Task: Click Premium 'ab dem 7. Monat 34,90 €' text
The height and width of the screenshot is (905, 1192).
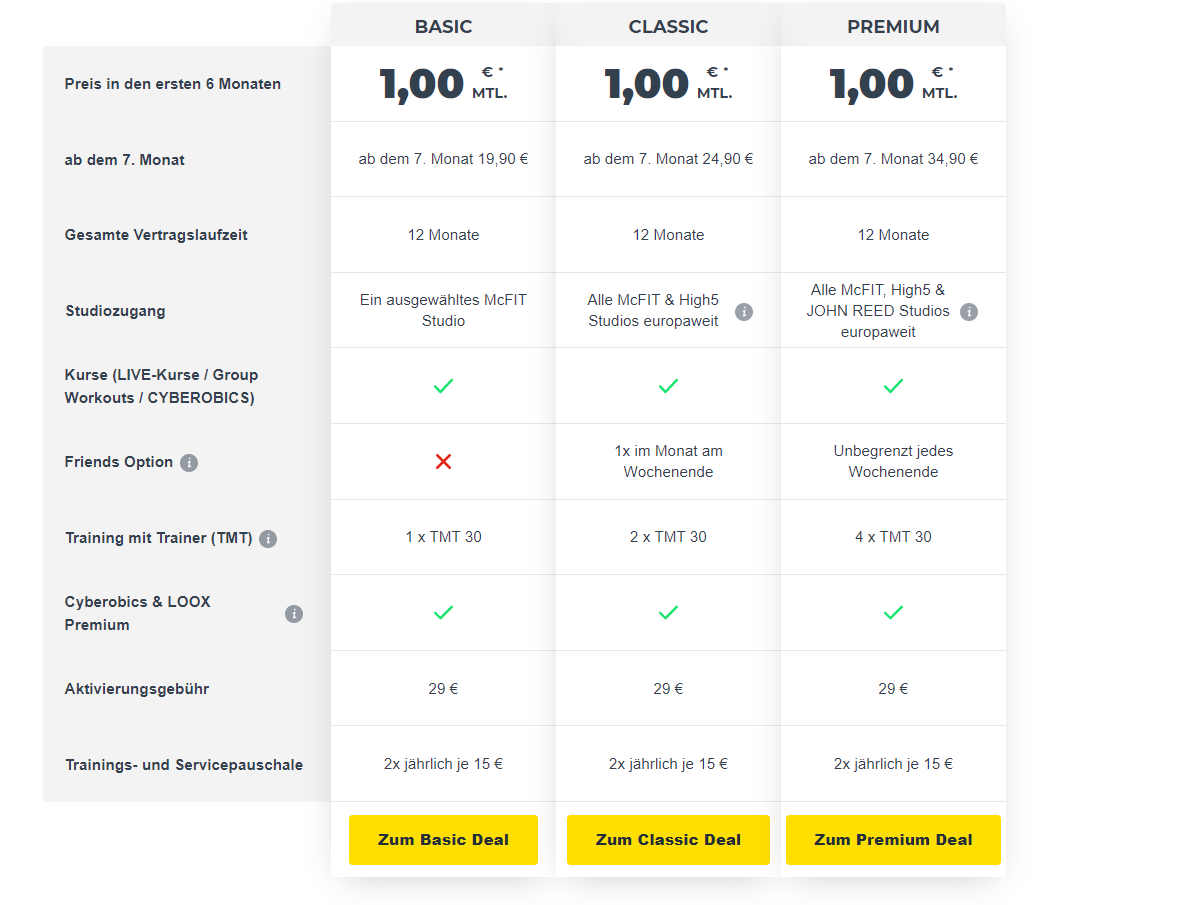Action: click(x=893, y=159)
